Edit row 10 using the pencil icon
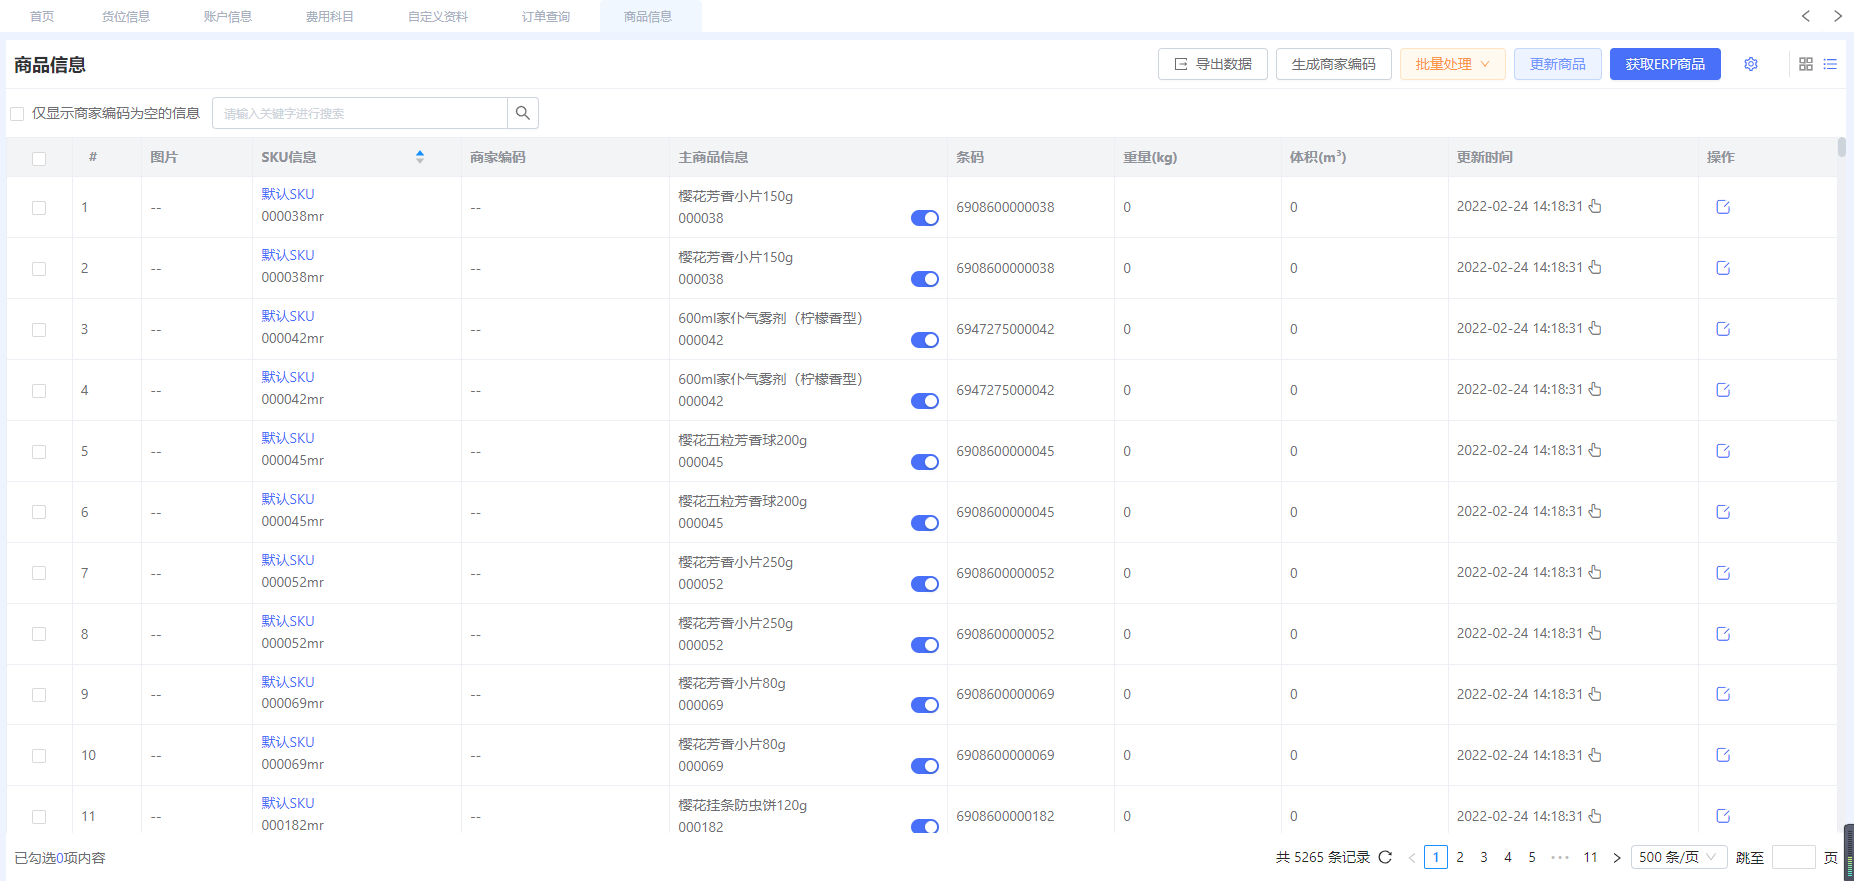The height and width of the screenshot is (881, 1854). (1723, 755)
